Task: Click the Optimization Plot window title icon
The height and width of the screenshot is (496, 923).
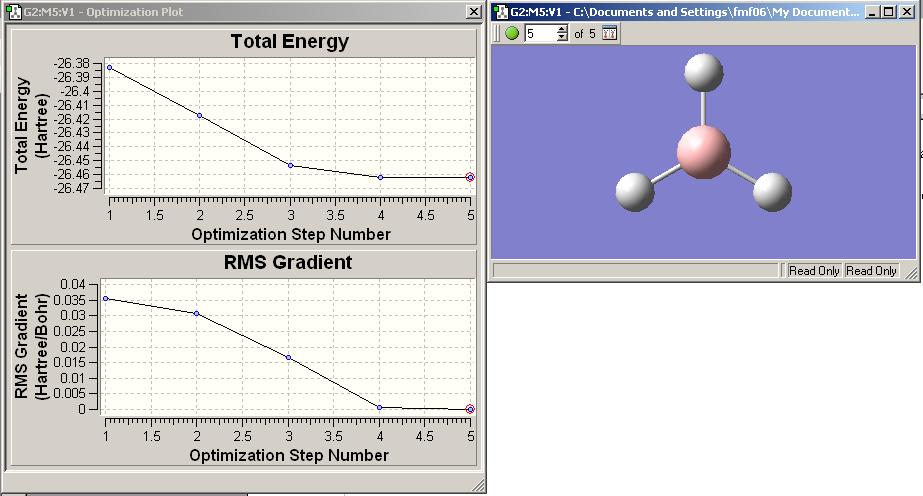Action: [13, 12]
